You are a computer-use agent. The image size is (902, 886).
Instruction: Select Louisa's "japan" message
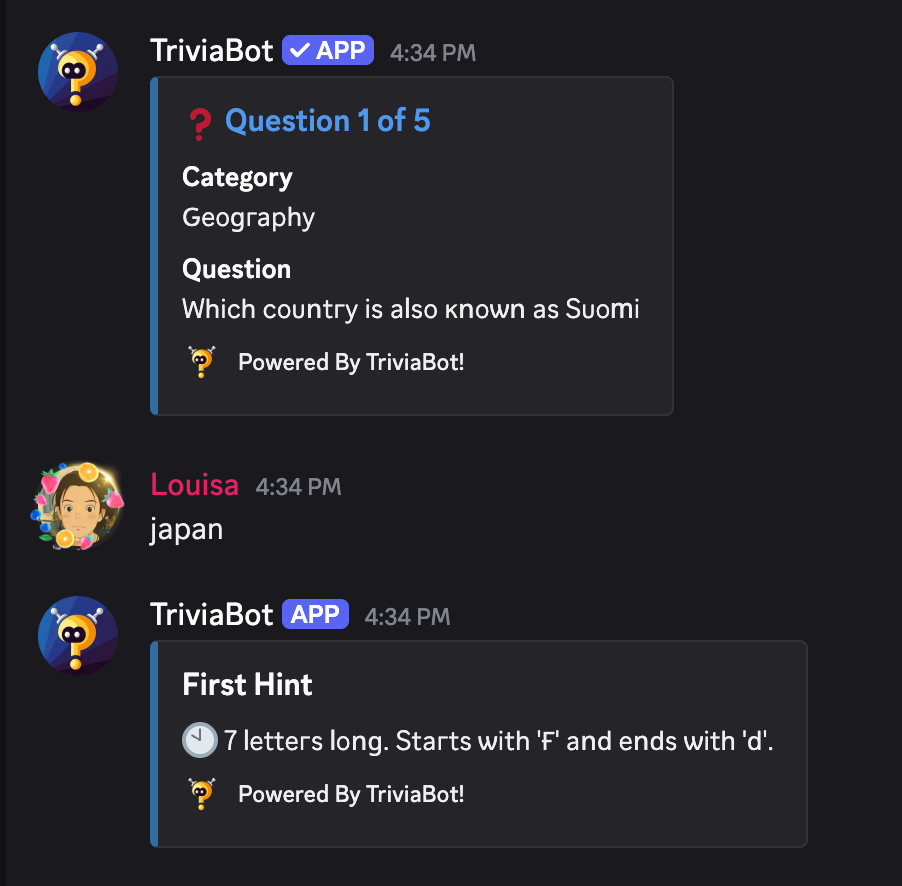coord(186,529)
